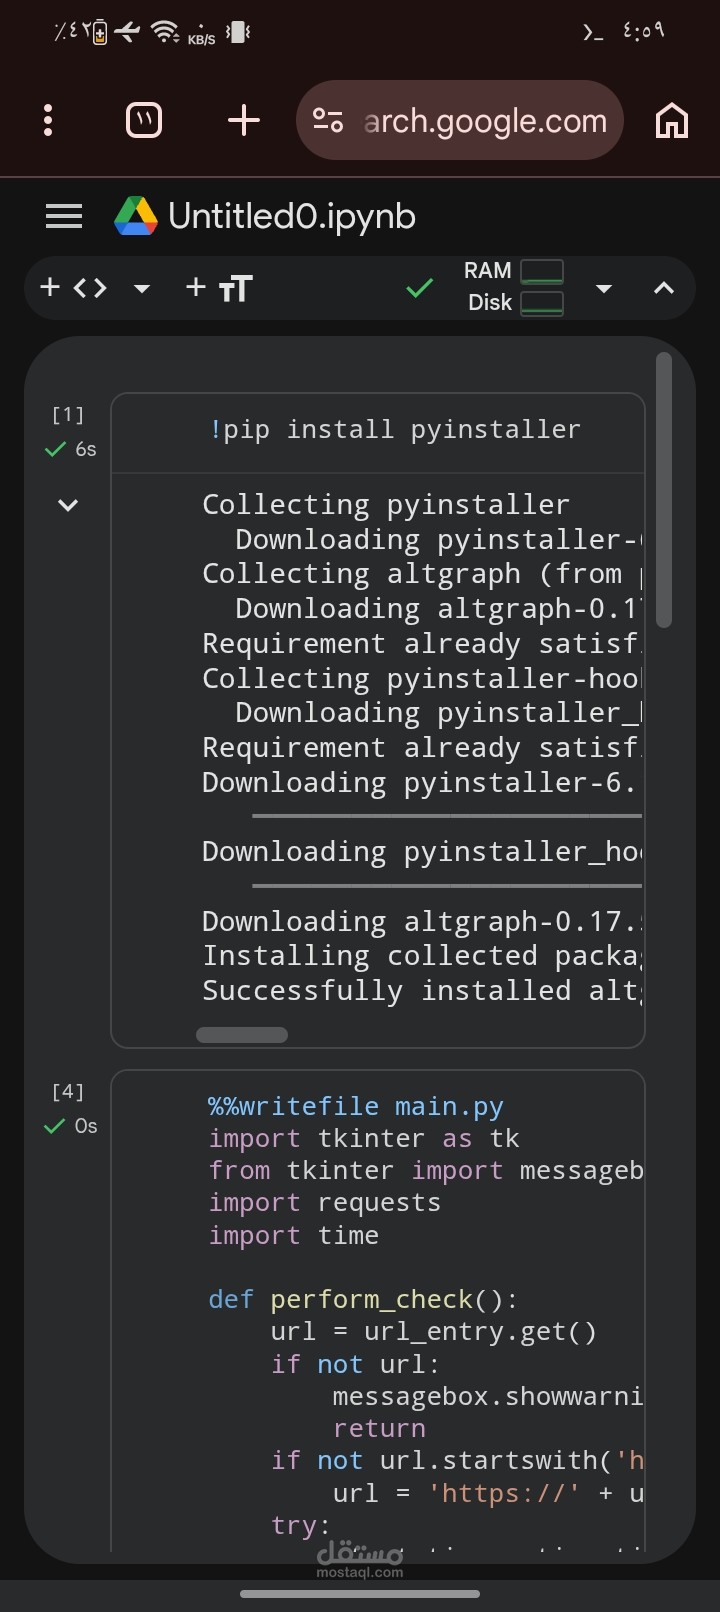Tap the terminal icon in status bar
The height and width of the screenshot is (1612, 720).
coord(593,32)
